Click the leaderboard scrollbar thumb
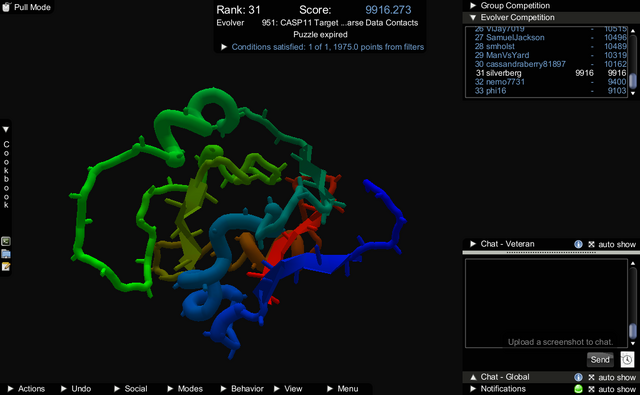Viewport: 640px width, 395px height. pyautogui.click(x=633, y=80)
